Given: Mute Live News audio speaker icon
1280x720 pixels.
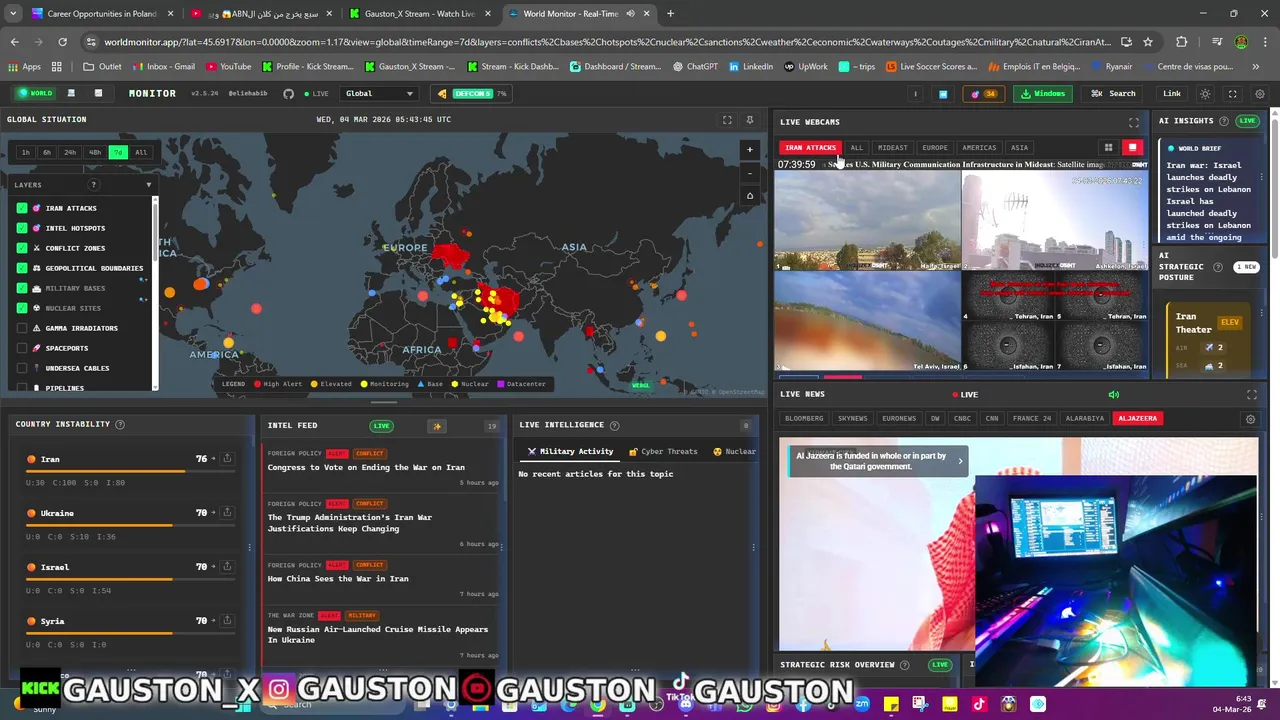Looking at the screenshot, I should pos(1113,395).
